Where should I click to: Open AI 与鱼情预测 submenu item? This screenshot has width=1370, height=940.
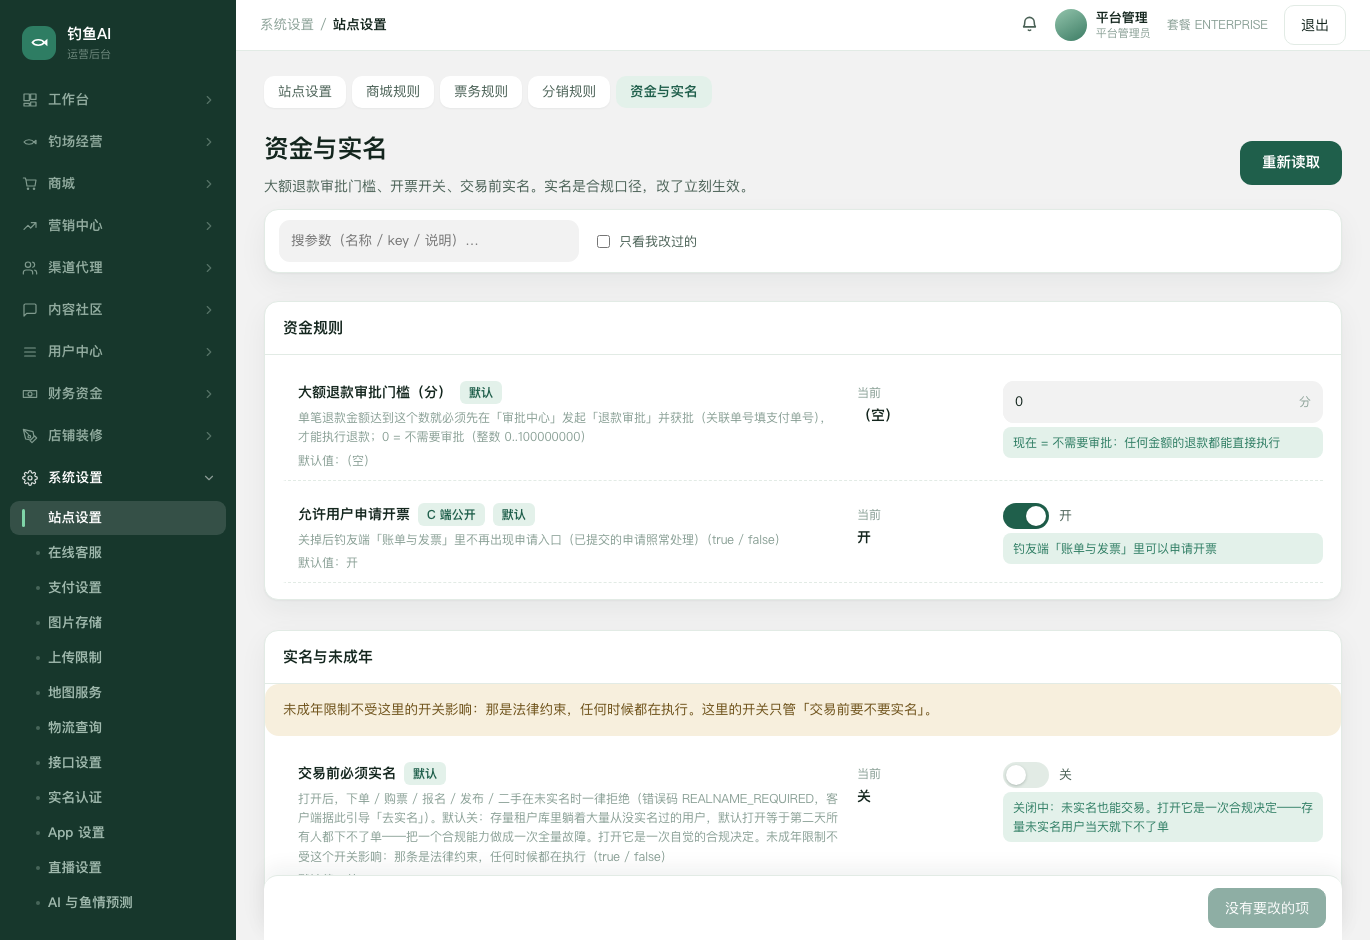118,902
